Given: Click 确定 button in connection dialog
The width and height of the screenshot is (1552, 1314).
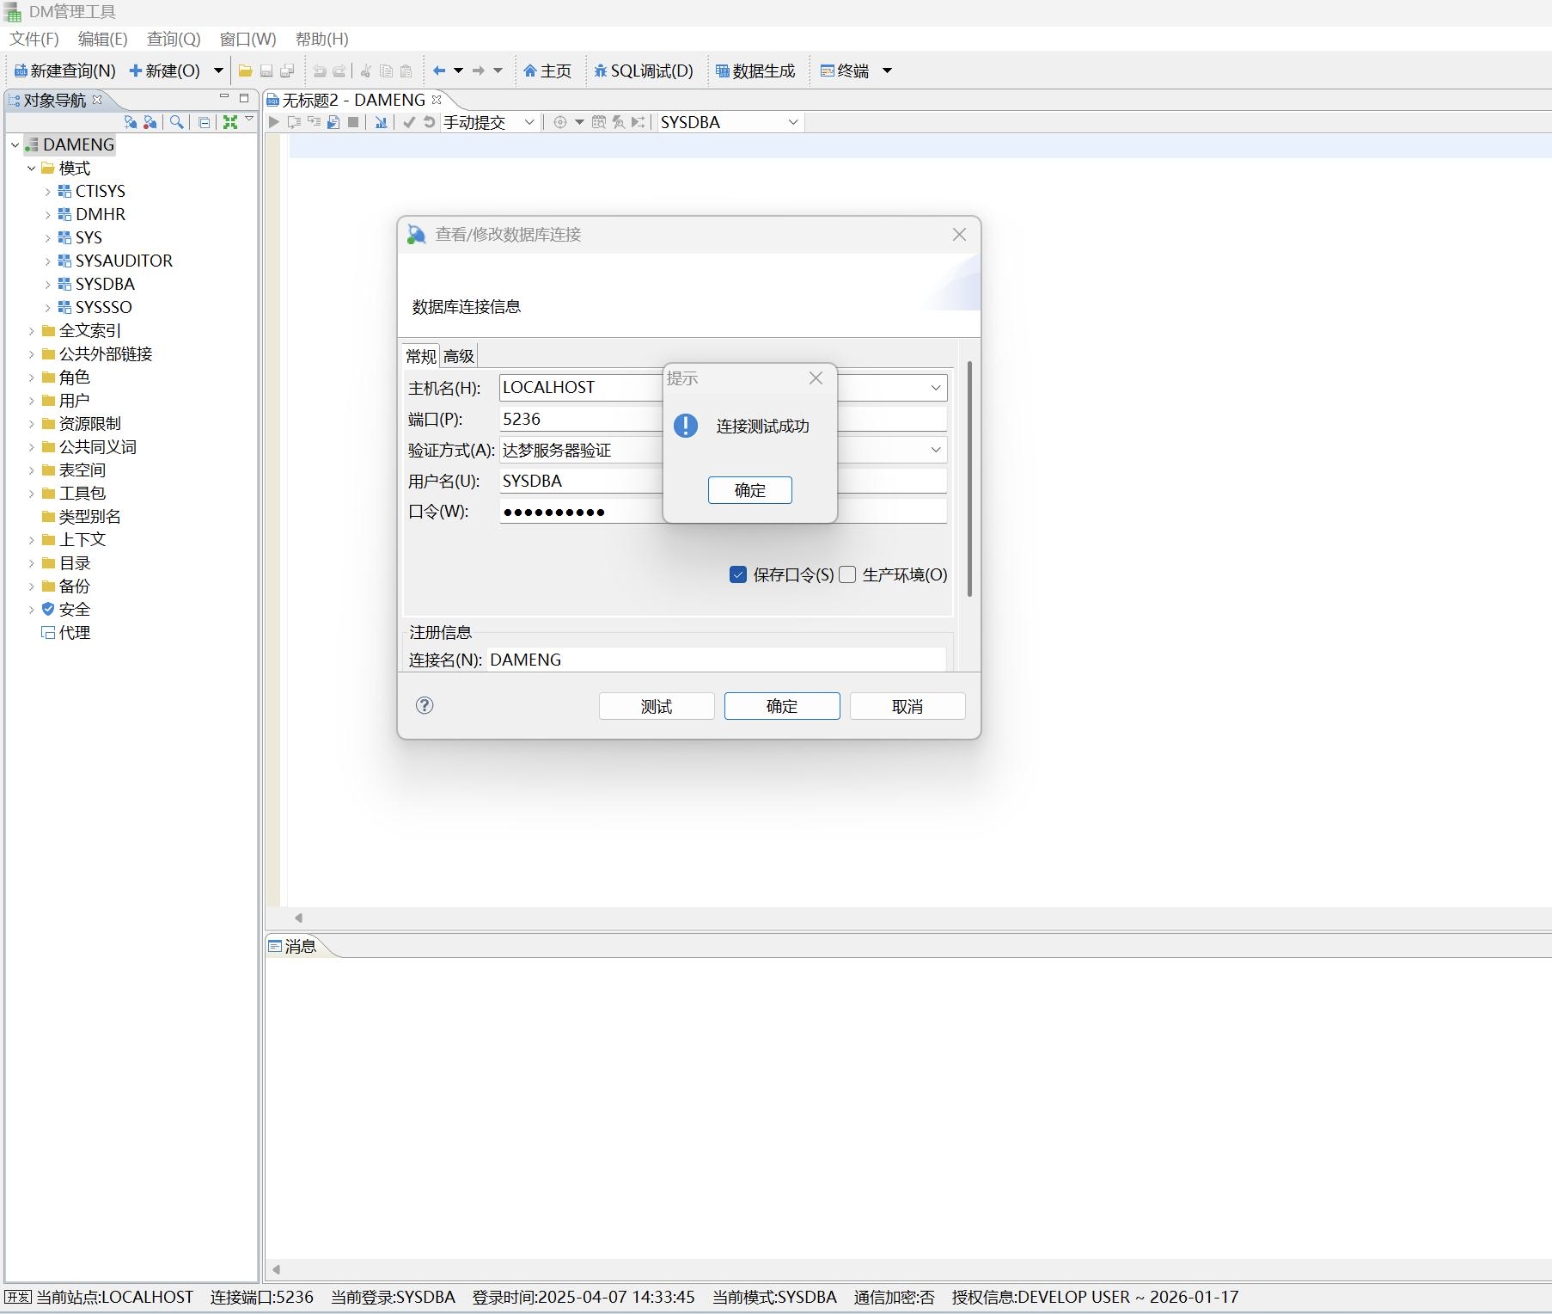Looking at the screenshot, I should (782, 706).
